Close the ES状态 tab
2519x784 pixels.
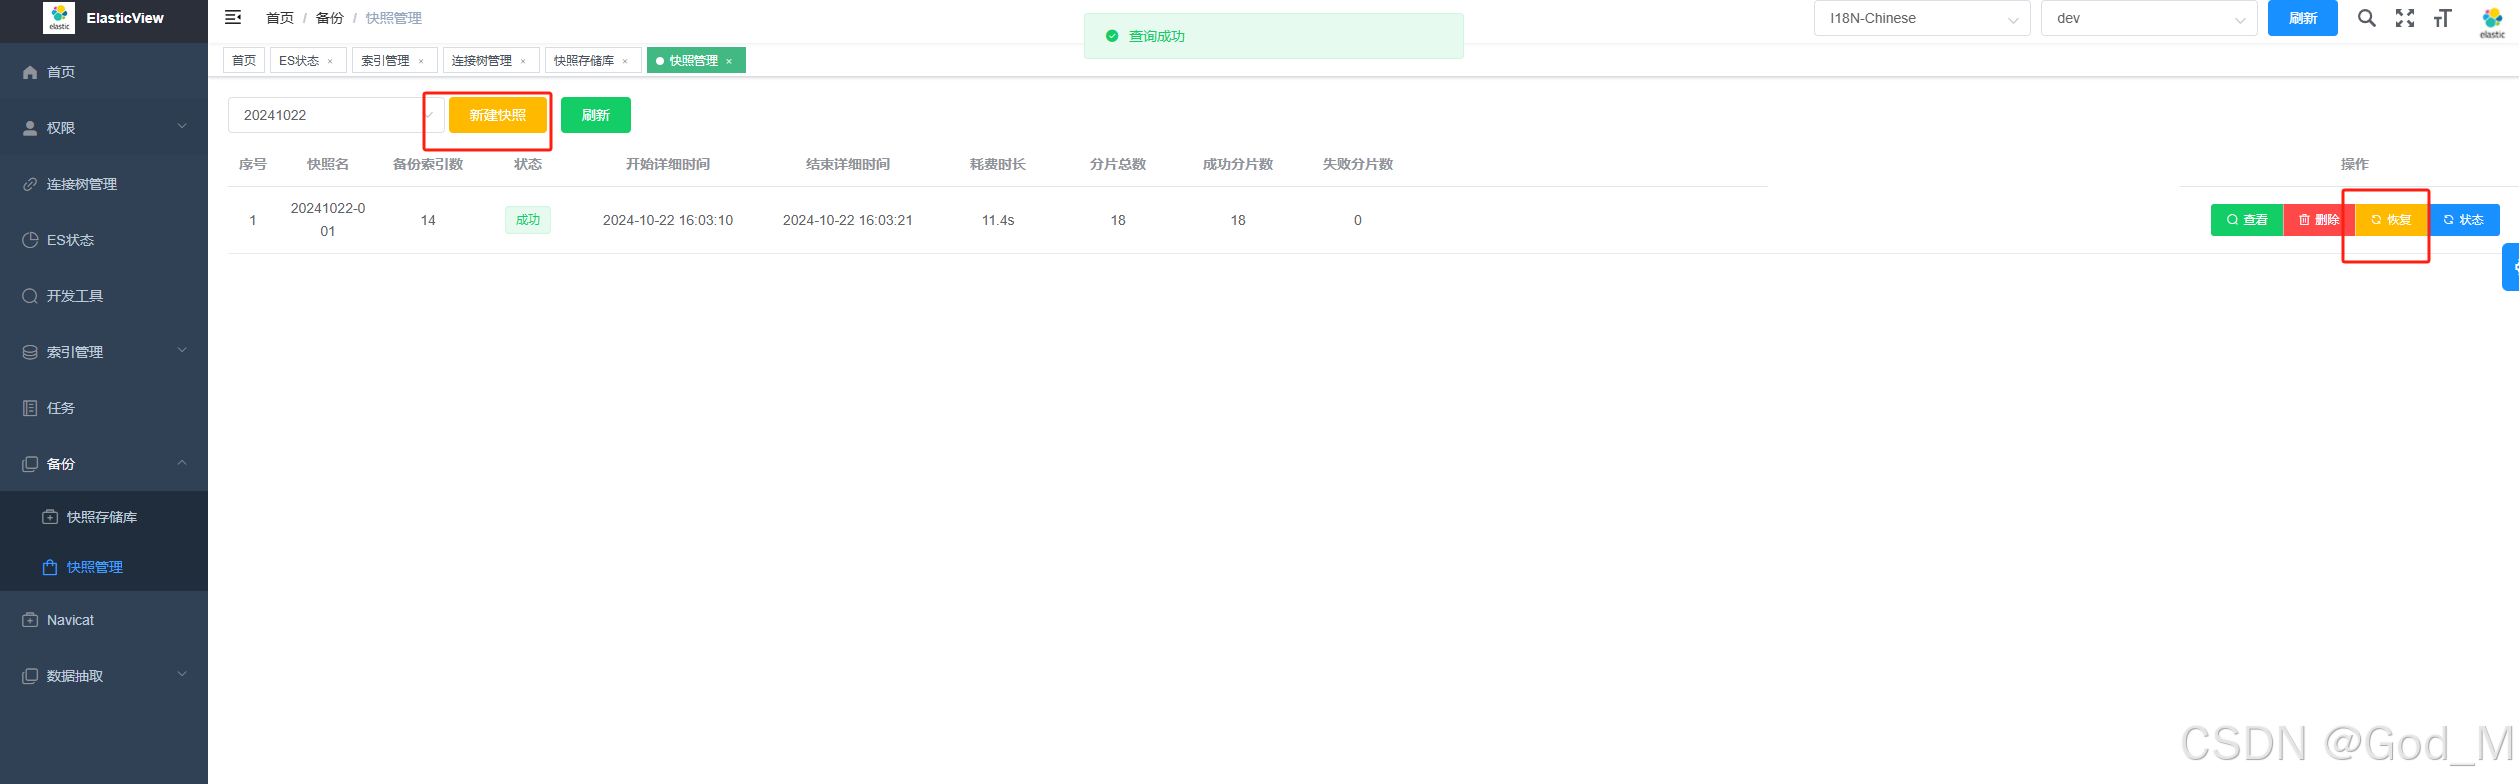pyautogui.click(x=330, y=62)
